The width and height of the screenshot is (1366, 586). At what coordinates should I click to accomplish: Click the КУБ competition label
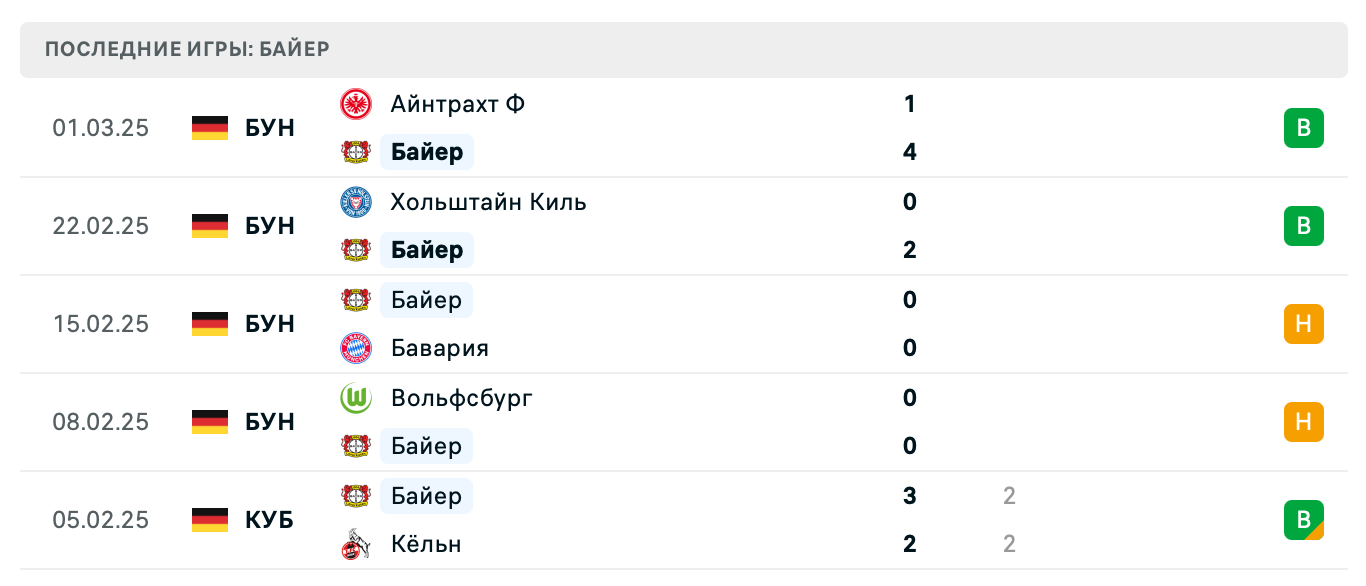point(268,520)
